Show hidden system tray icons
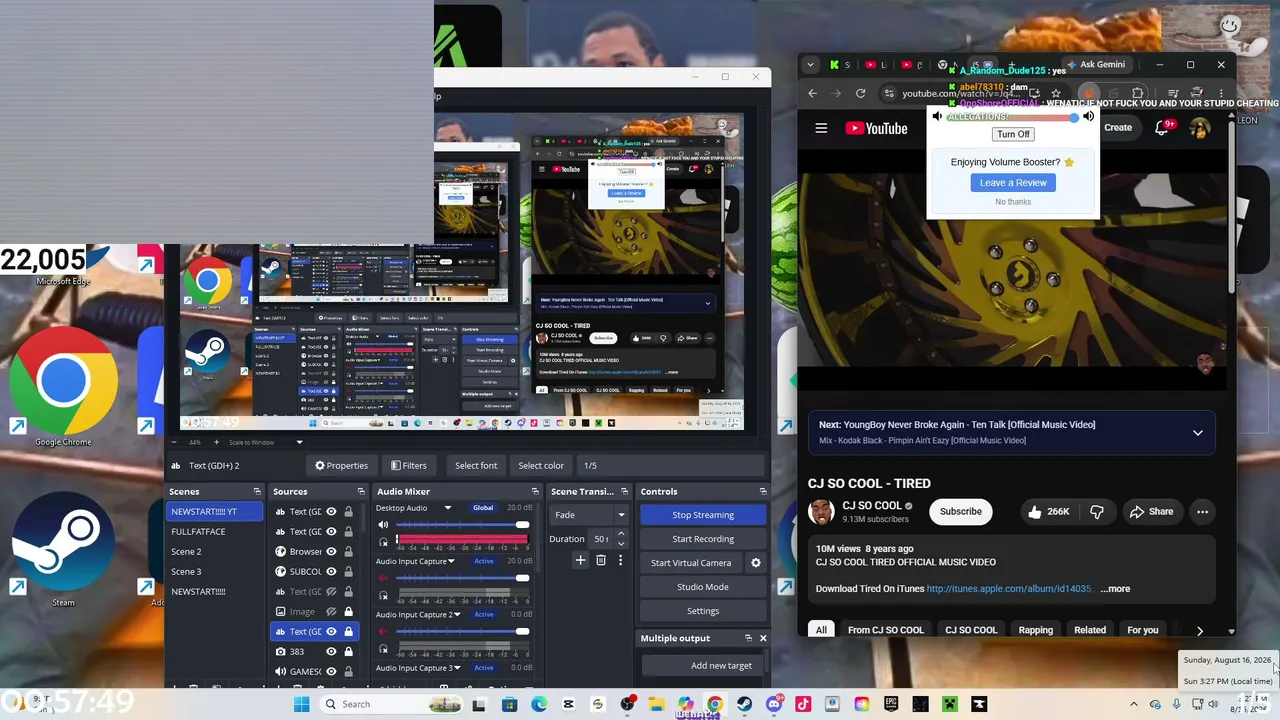1280x720 pixels. tap(1133, 704)
